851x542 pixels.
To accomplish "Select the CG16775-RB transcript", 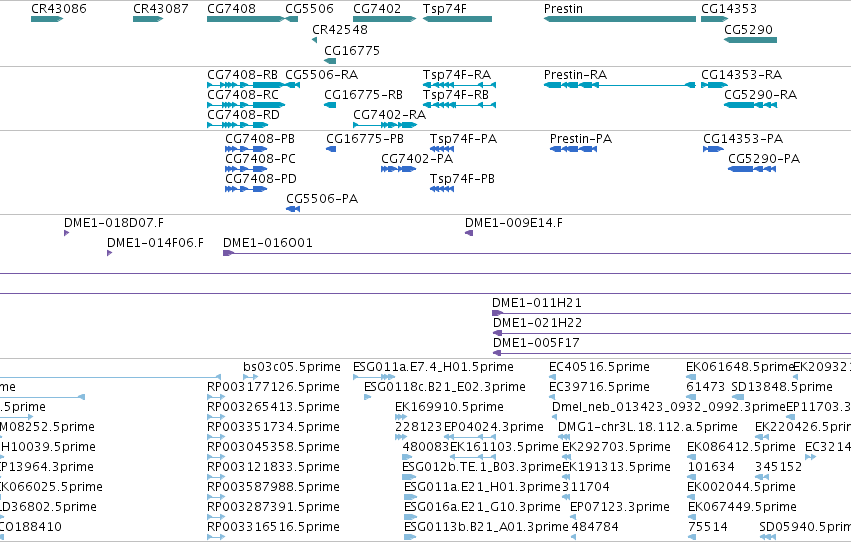I will point(330,105).
